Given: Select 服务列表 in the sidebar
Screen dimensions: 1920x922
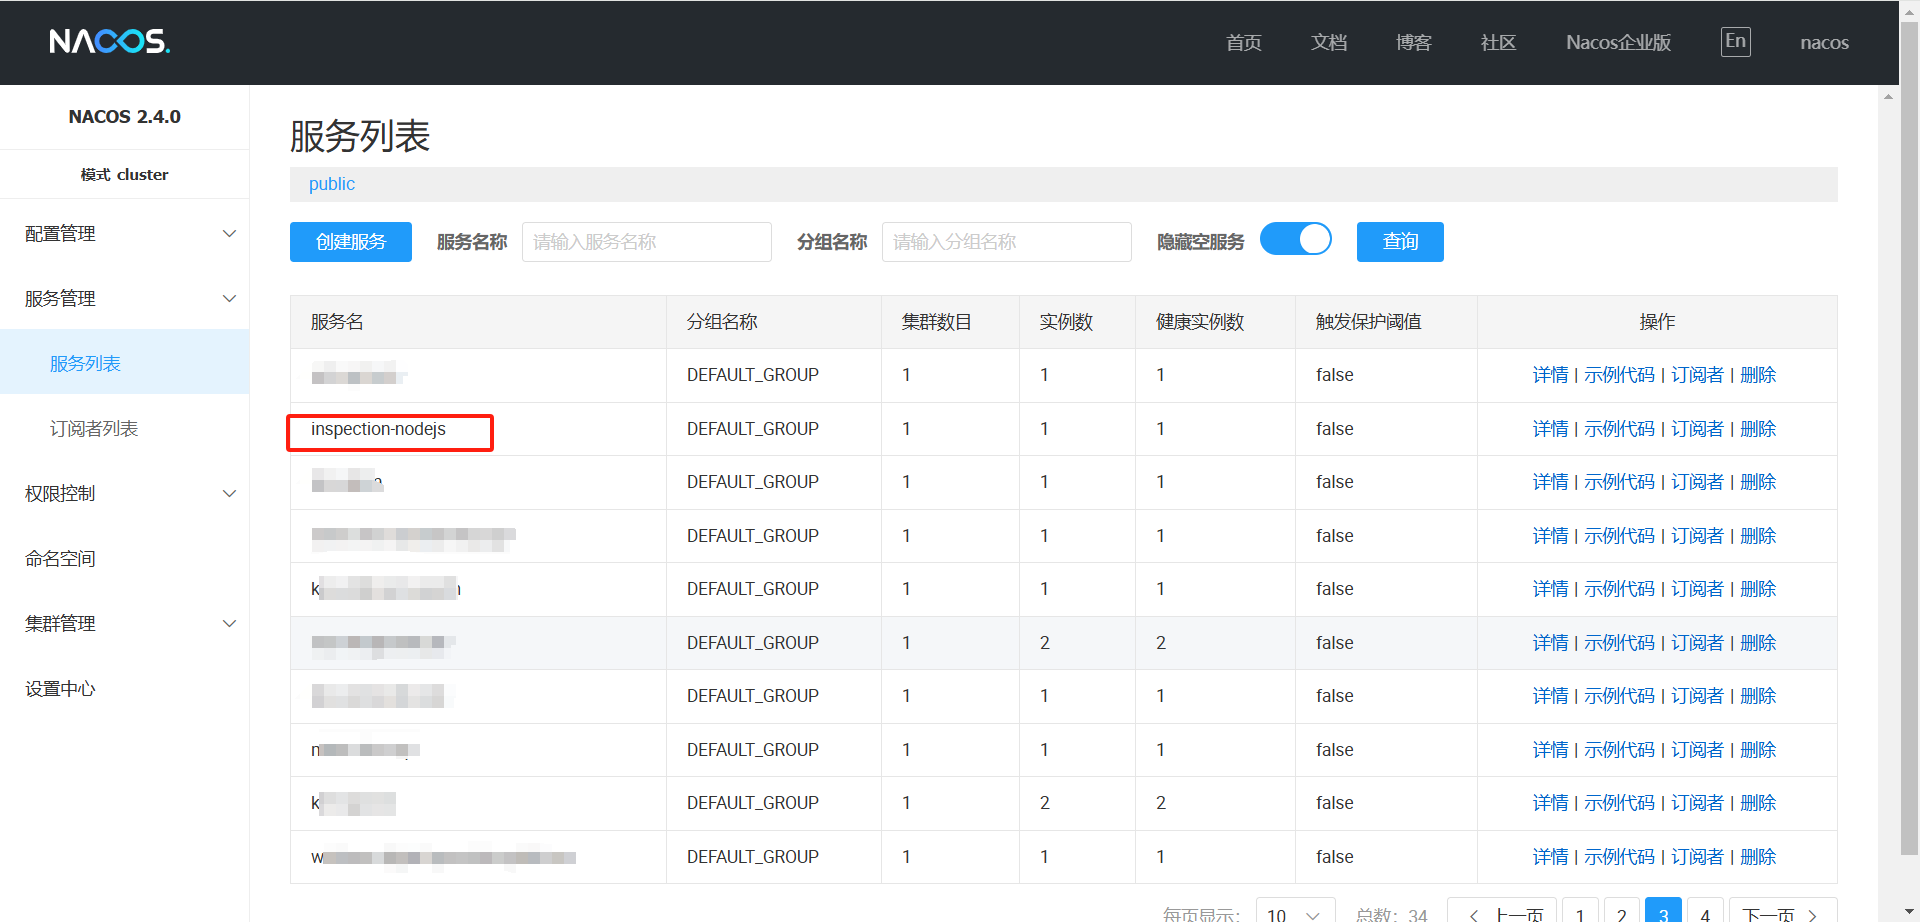Looking at the screenshot, I should [125, 363].
